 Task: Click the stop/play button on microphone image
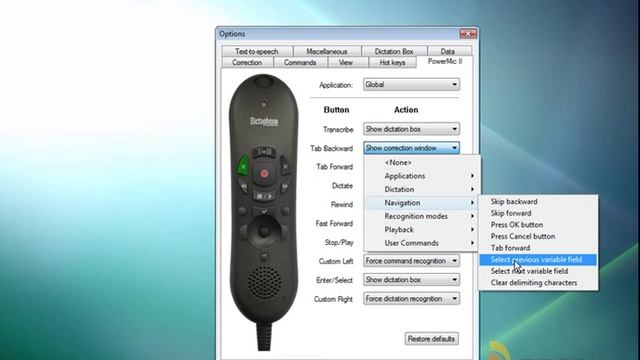tap(264, 196)
